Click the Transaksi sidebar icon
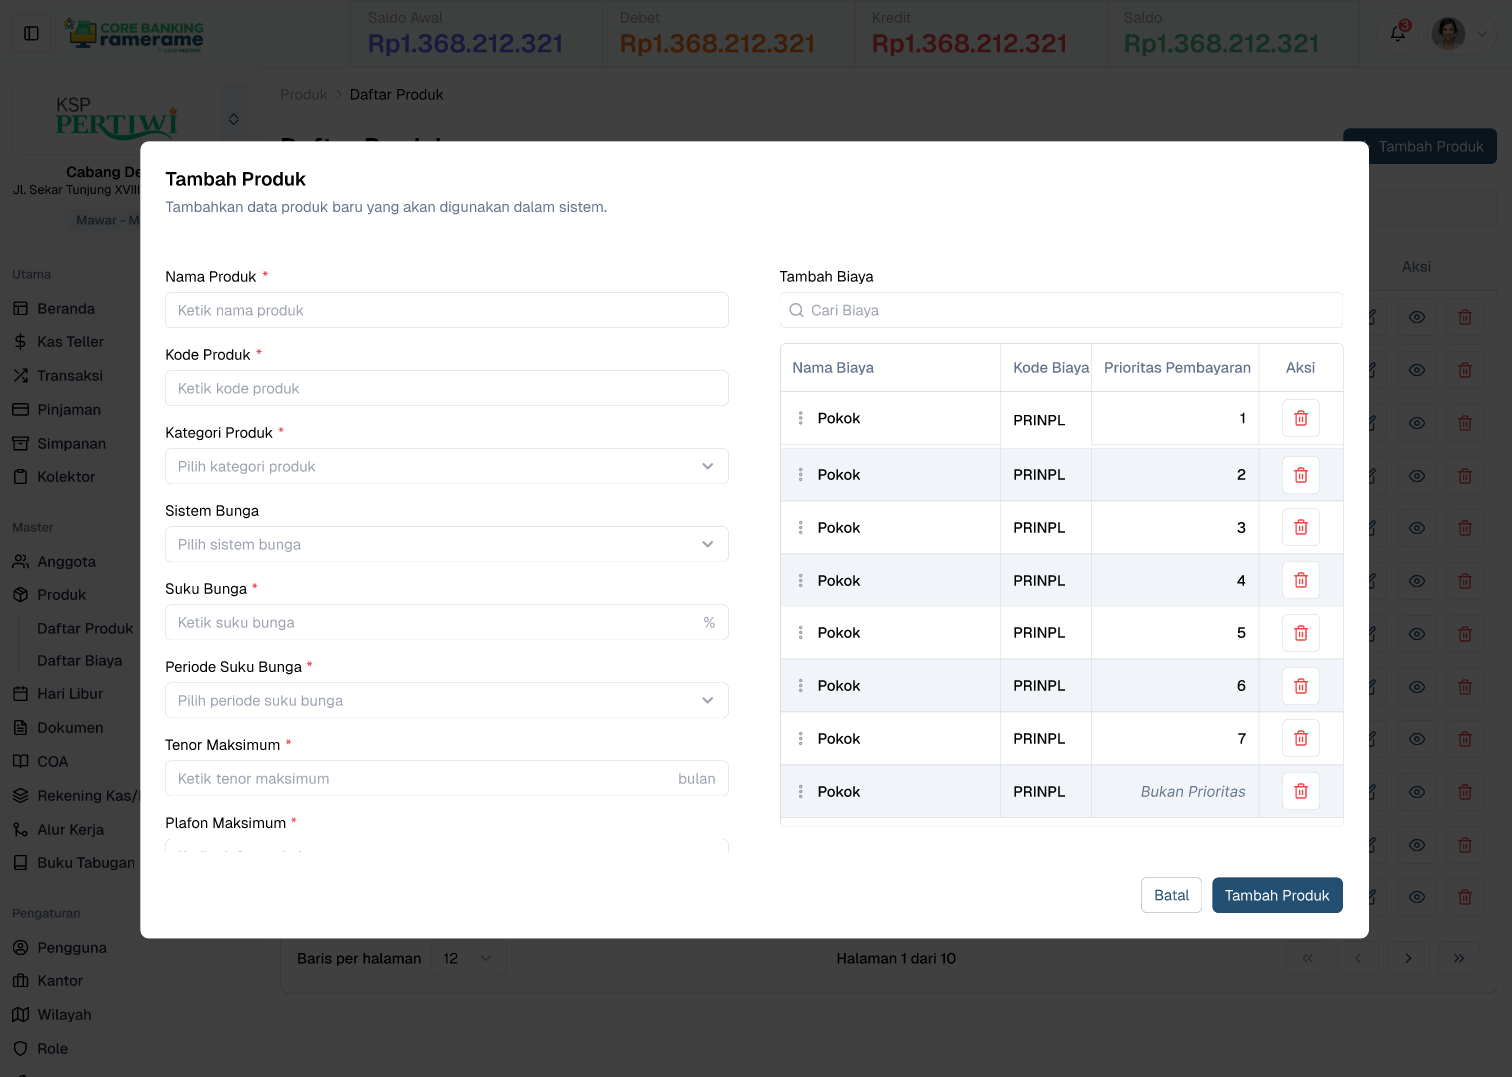Viewport: 1512px width, 1077px height. (22, 375)
